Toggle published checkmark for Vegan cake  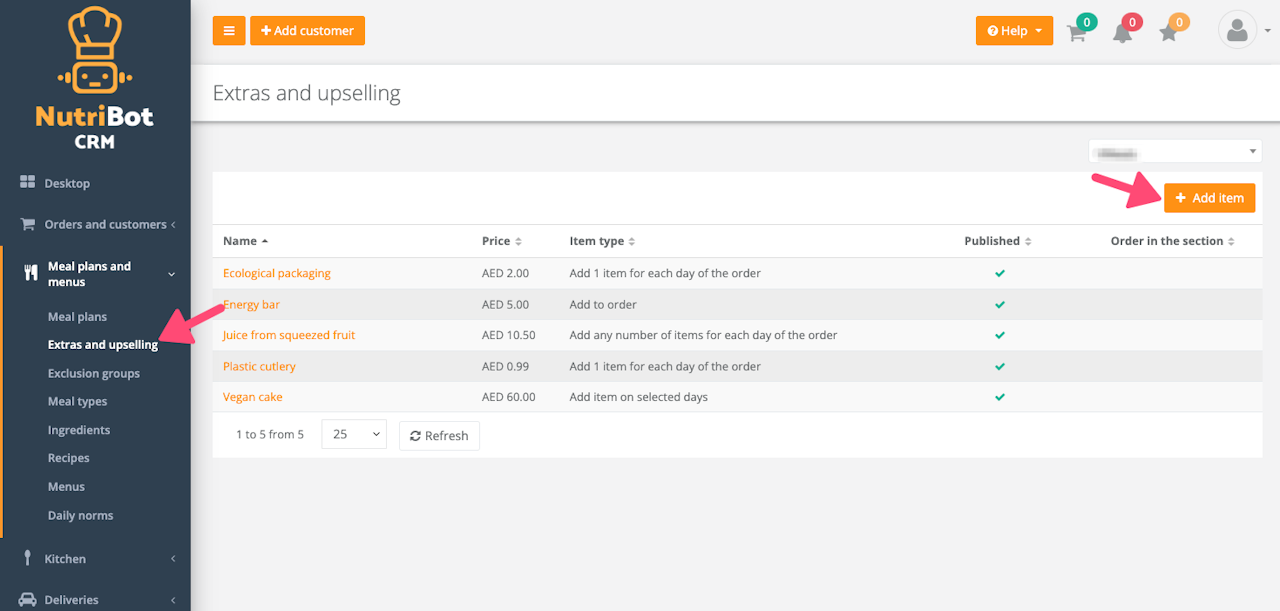pyautogui.click(x=999, y=397)
